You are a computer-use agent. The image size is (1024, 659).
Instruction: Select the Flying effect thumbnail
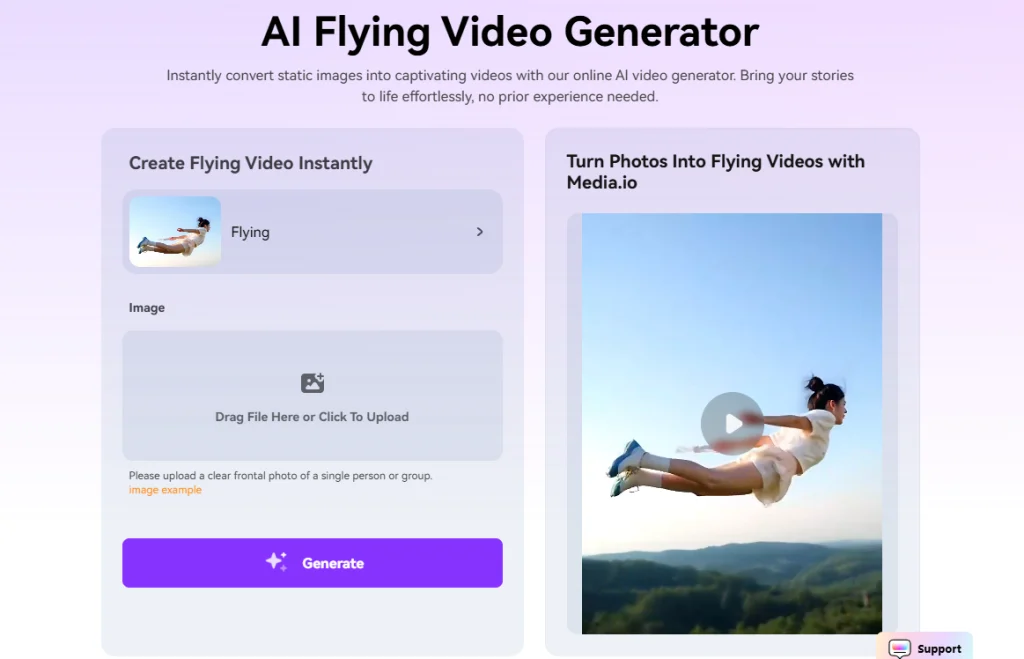pyautogui.click(x=175, y=231)
